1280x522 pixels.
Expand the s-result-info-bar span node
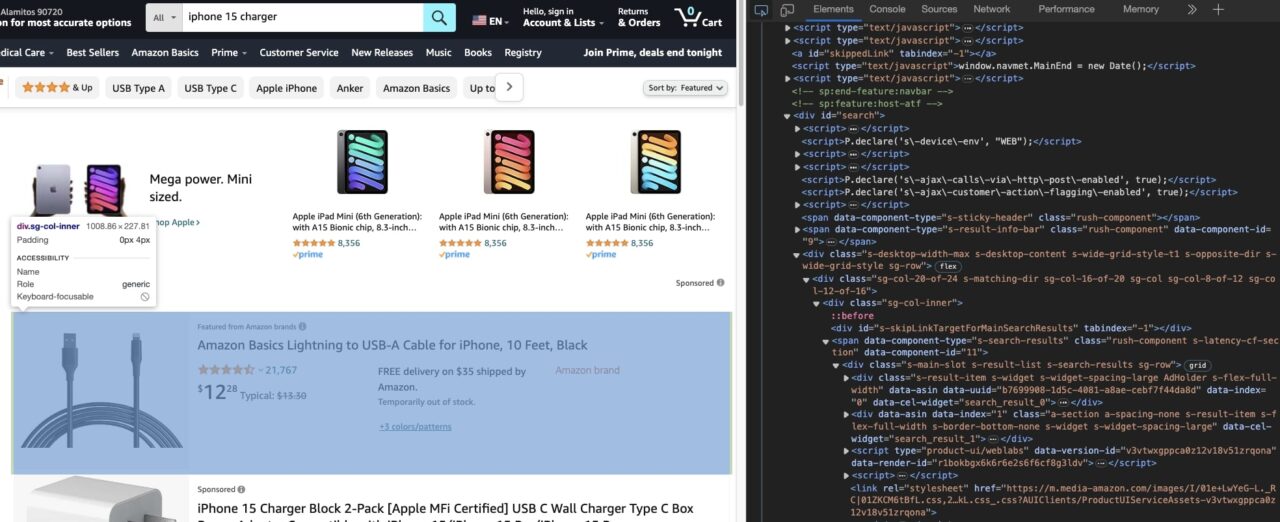[797, 229]
